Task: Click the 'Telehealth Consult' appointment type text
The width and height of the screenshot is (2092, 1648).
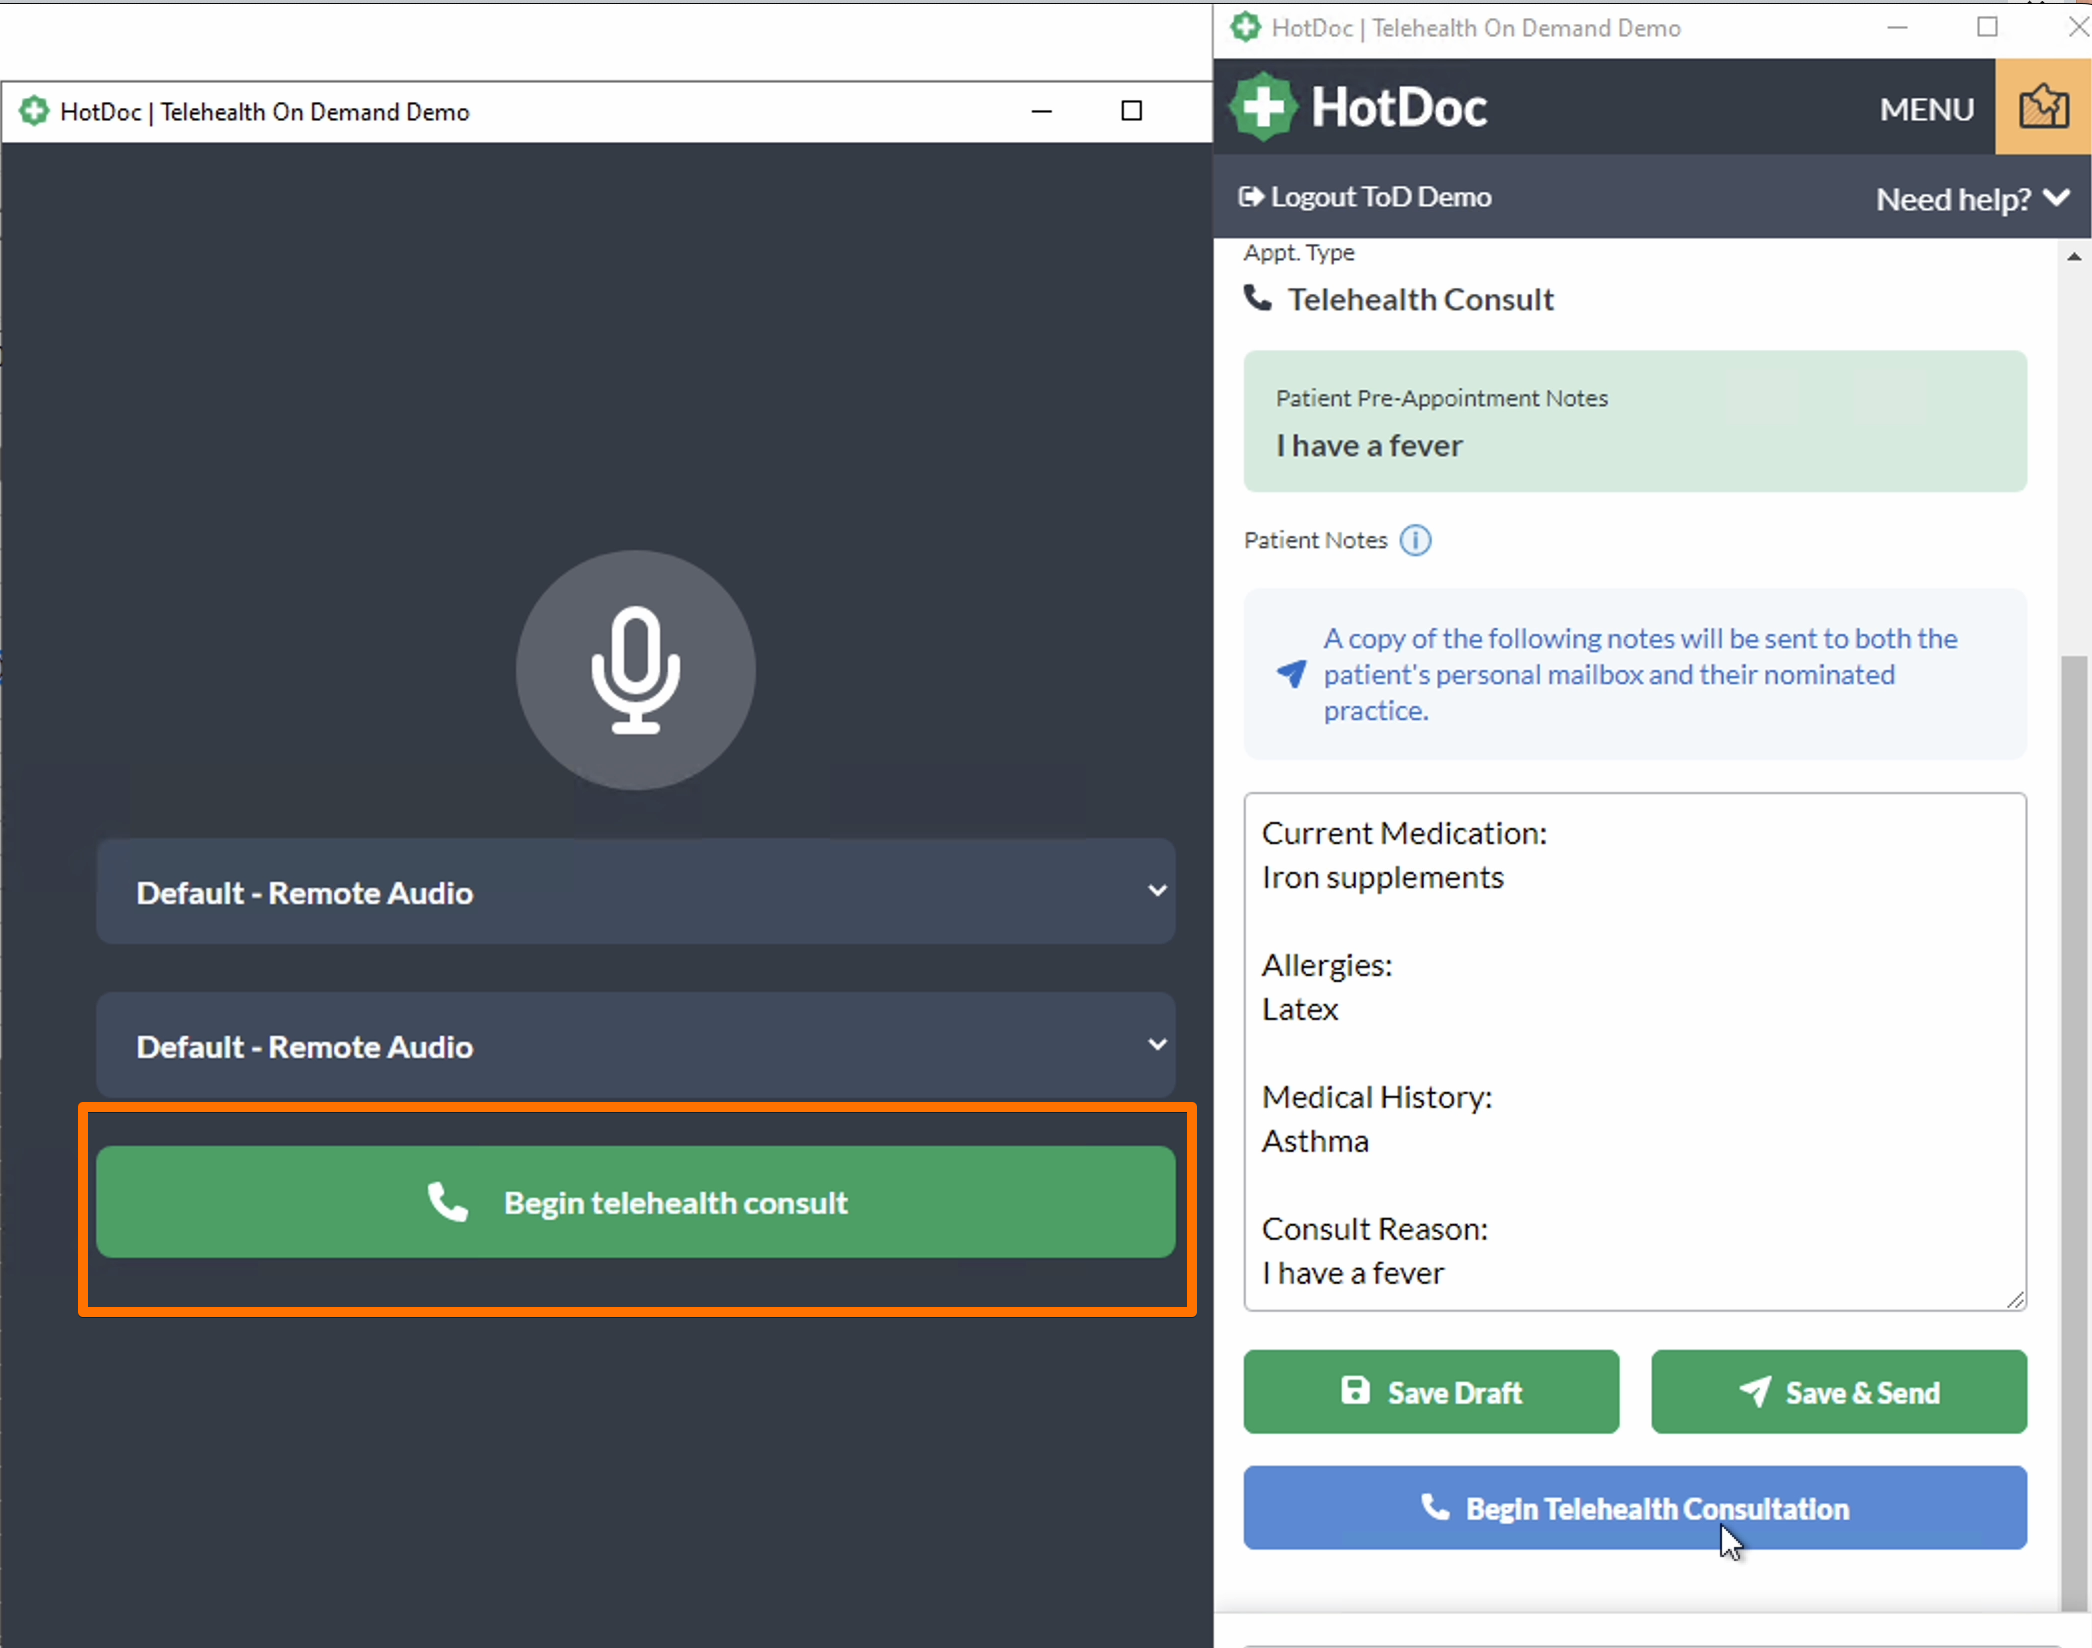Action: pos(1420,299)
